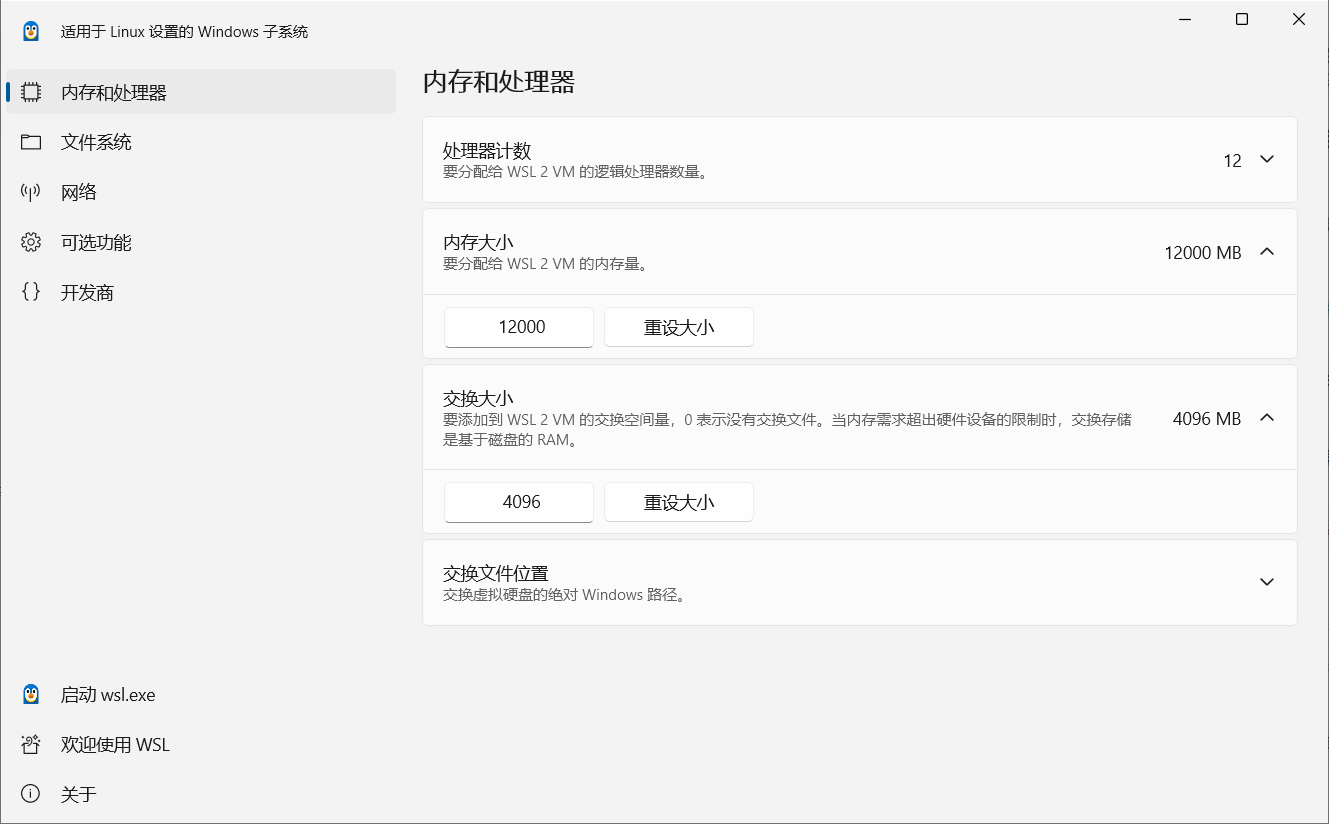Viewport: 1329px width, 824px height.
Task: Click the curly braces icon for 开发商
Action: (31, 292)
